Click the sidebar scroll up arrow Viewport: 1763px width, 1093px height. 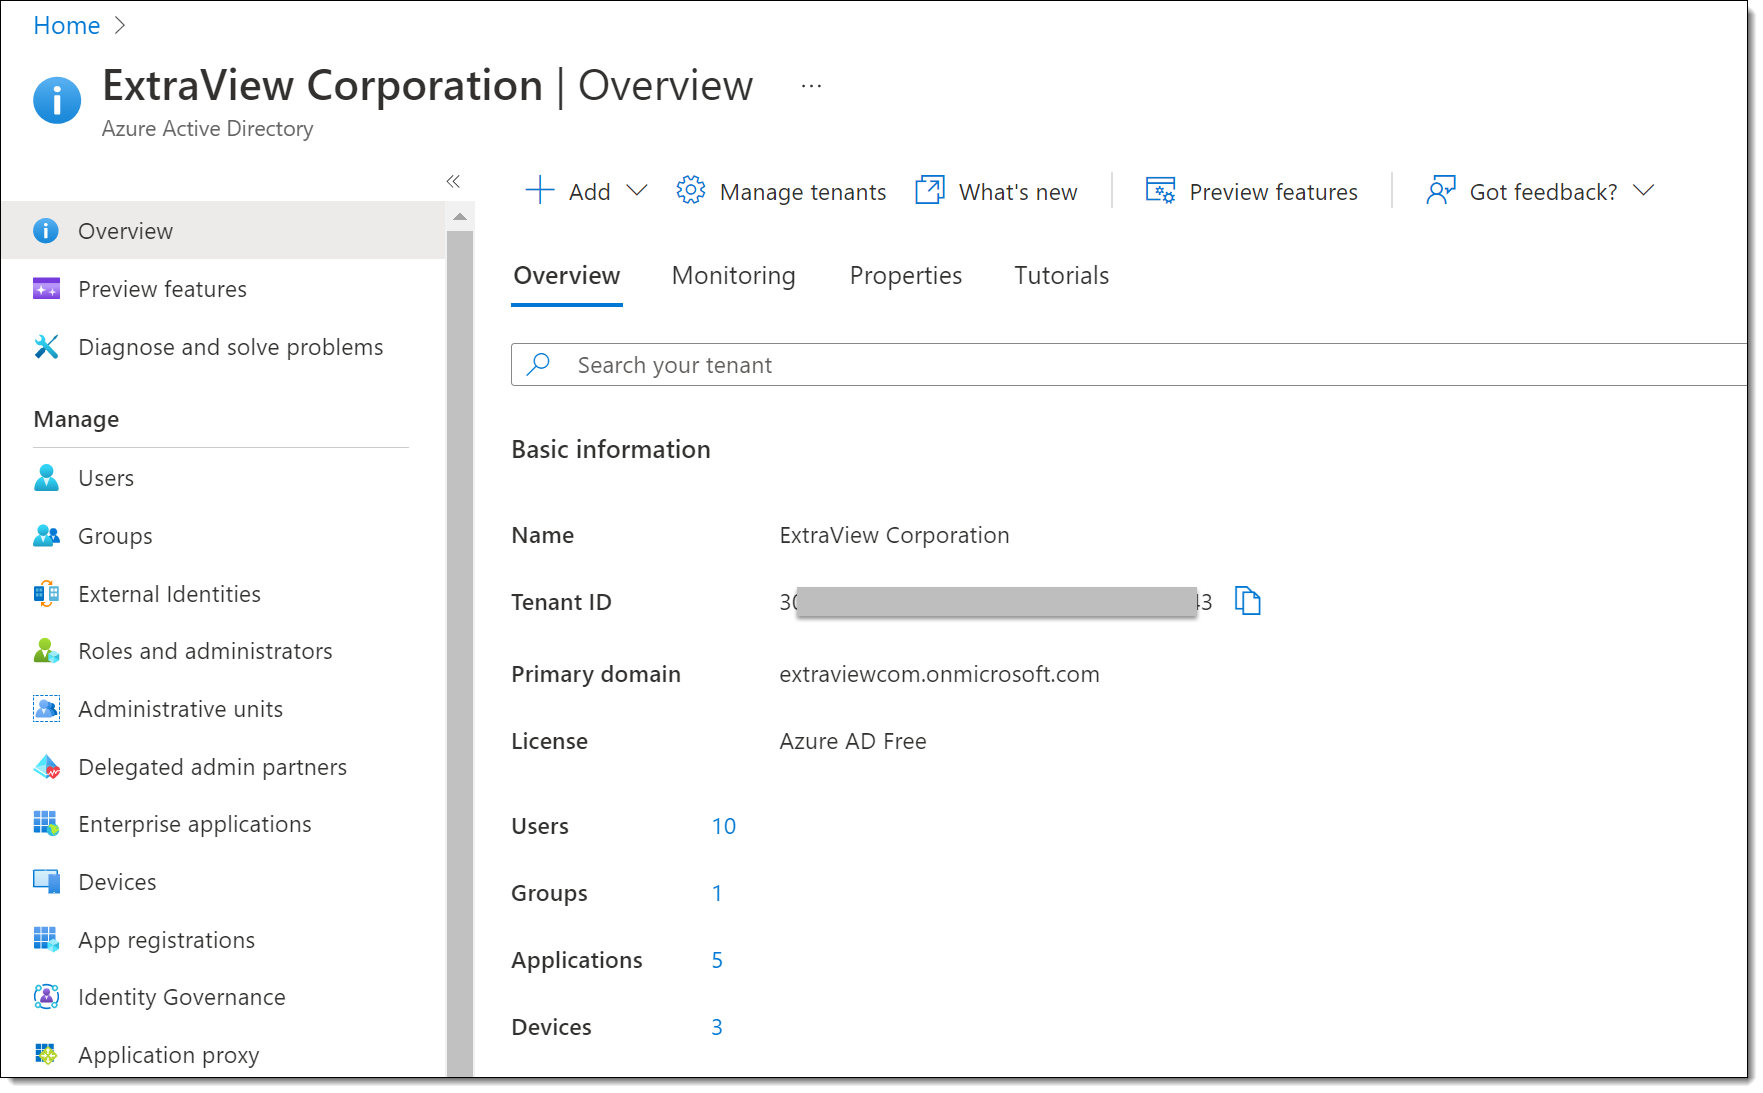(460, 217)
